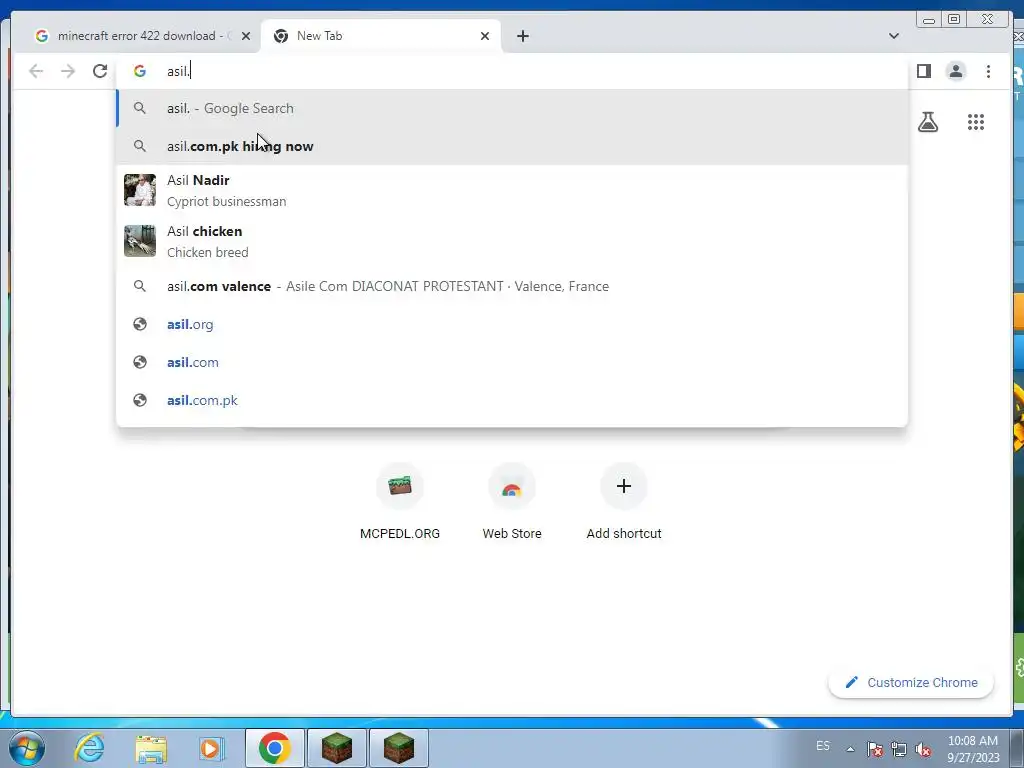Screen dimensions: 1024x768
Task: Show hidden system tray icons
Action: [x=850, y=749]
